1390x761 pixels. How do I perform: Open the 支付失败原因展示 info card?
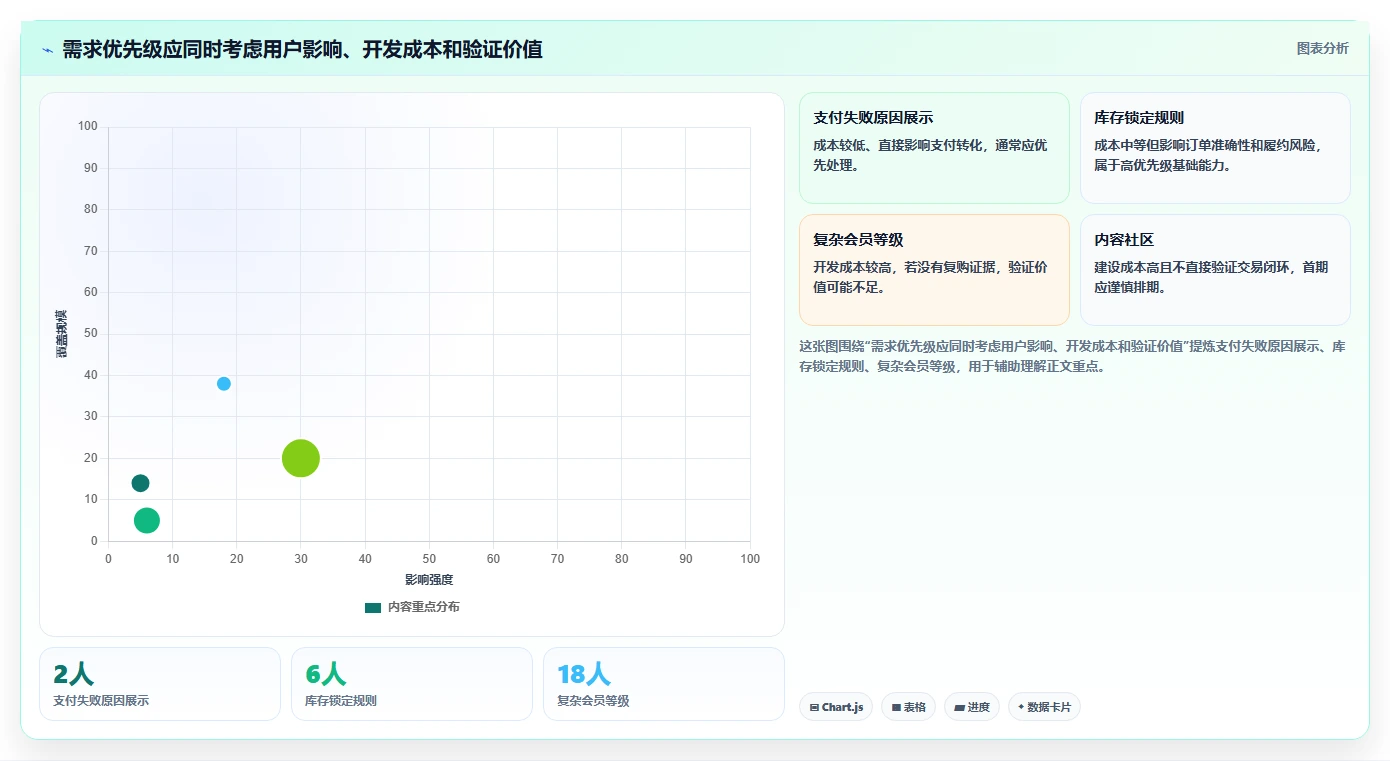tap(934, 148)
